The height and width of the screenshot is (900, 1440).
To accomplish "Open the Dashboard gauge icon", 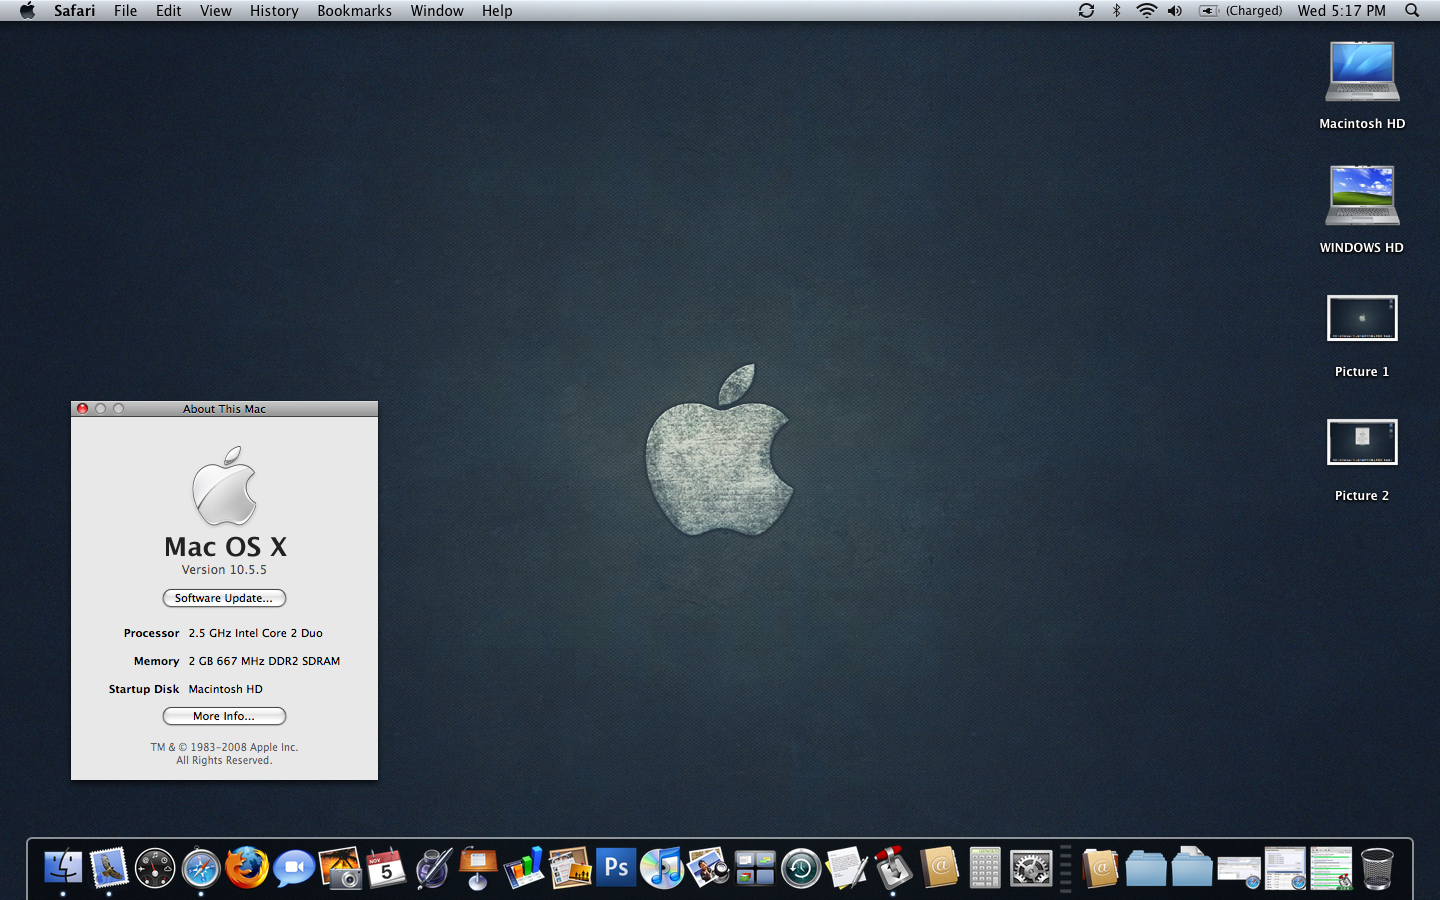I will pyautogui.click(x=155, y=868).
